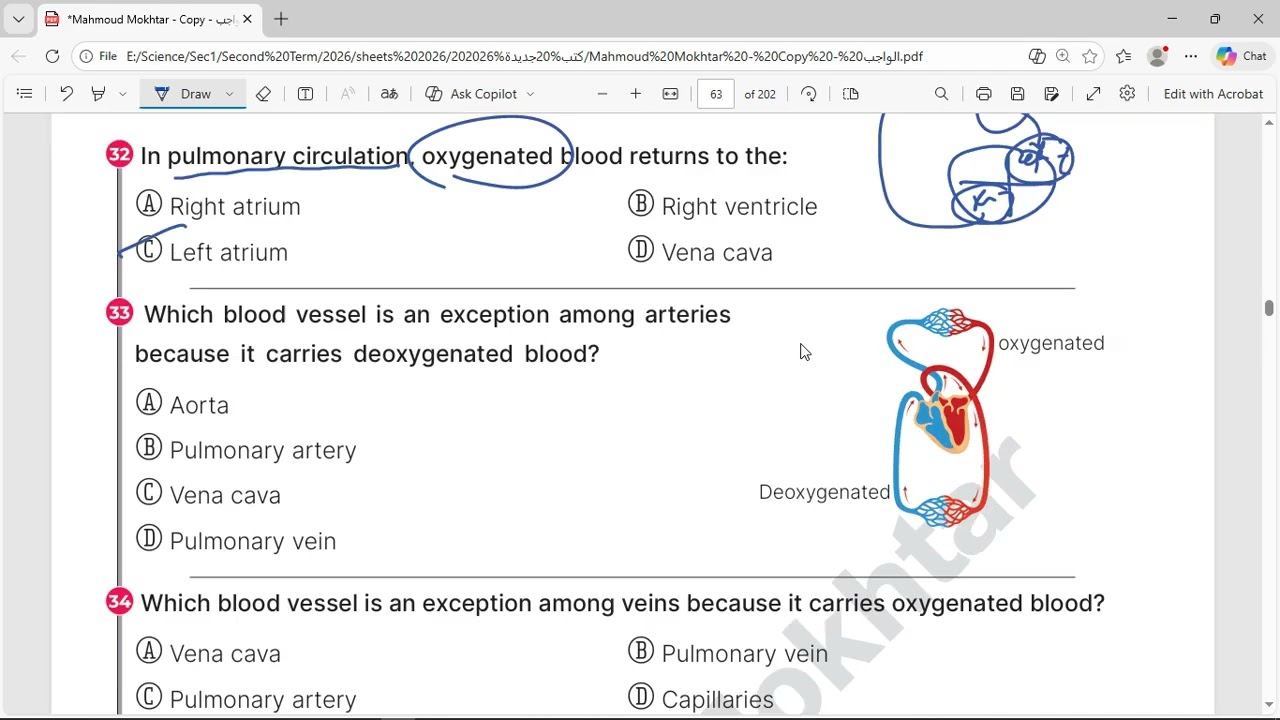Add this page to favorites star

pyautogui.click(x=1090, y=56)
